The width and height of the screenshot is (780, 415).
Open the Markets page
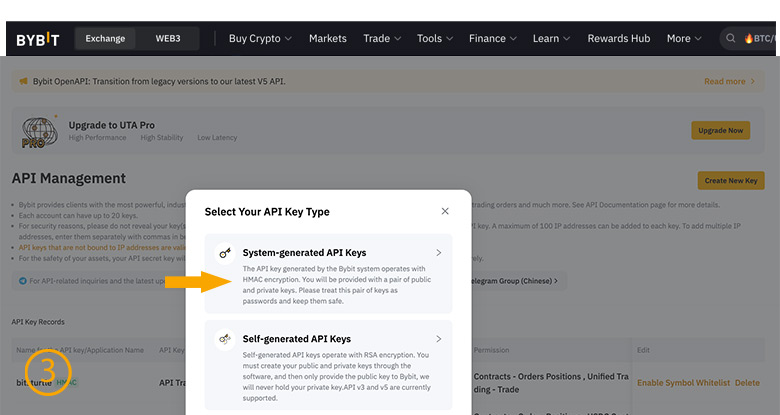tap(327, 38)
